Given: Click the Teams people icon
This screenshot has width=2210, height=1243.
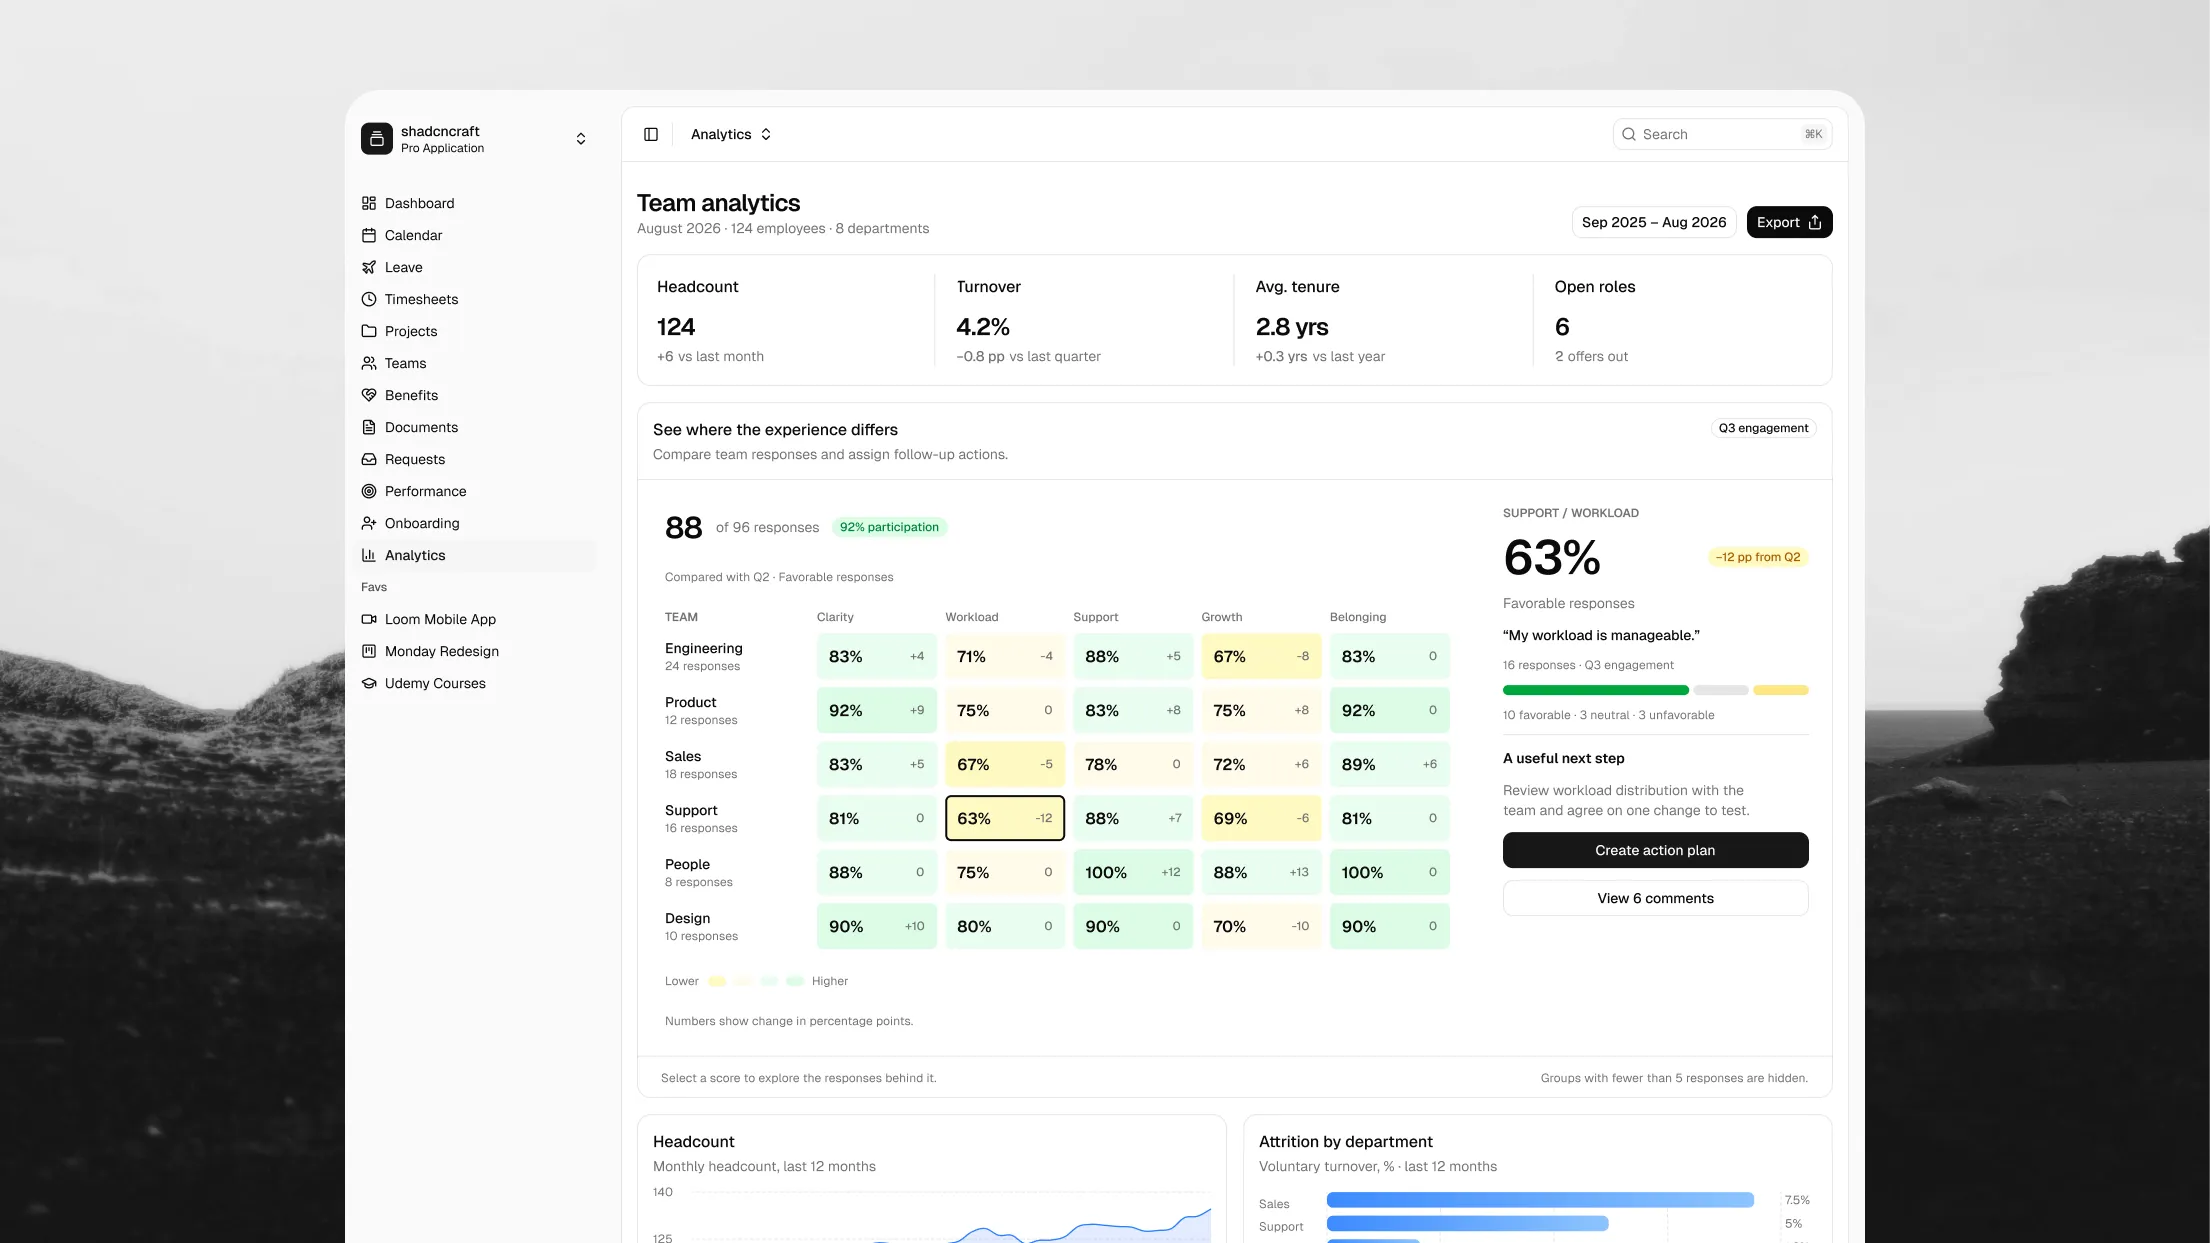Looking at the screenshot, I should pyautogui.click(x=369, y=363).
